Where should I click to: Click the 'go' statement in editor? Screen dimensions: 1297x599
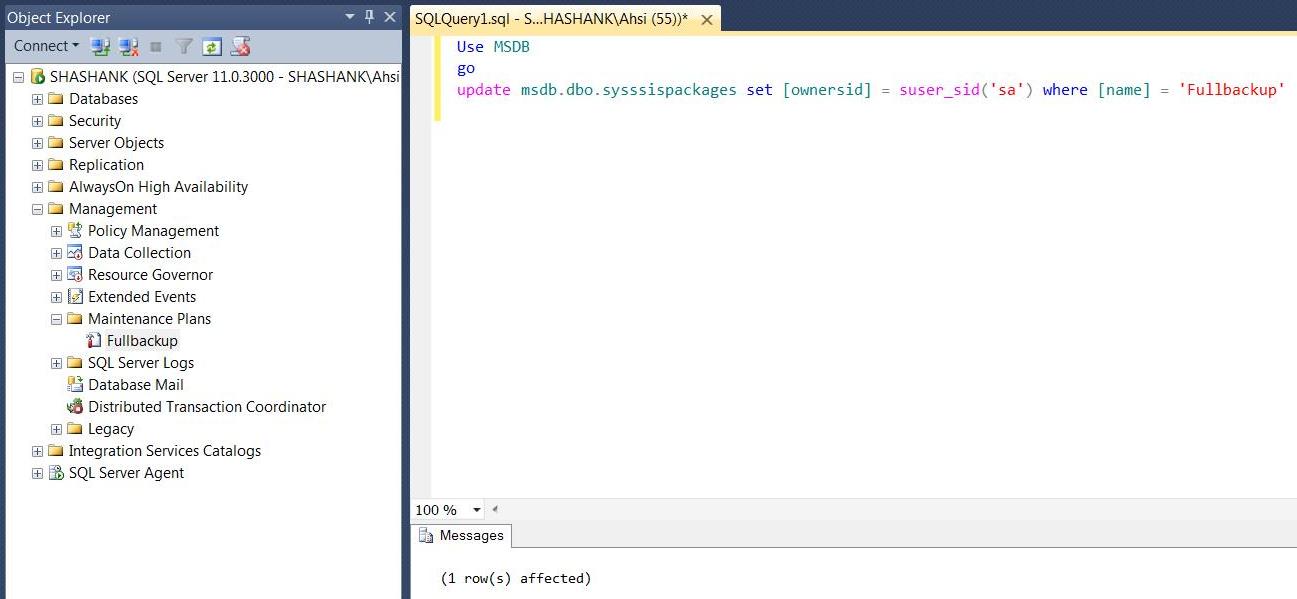(466, 69)
